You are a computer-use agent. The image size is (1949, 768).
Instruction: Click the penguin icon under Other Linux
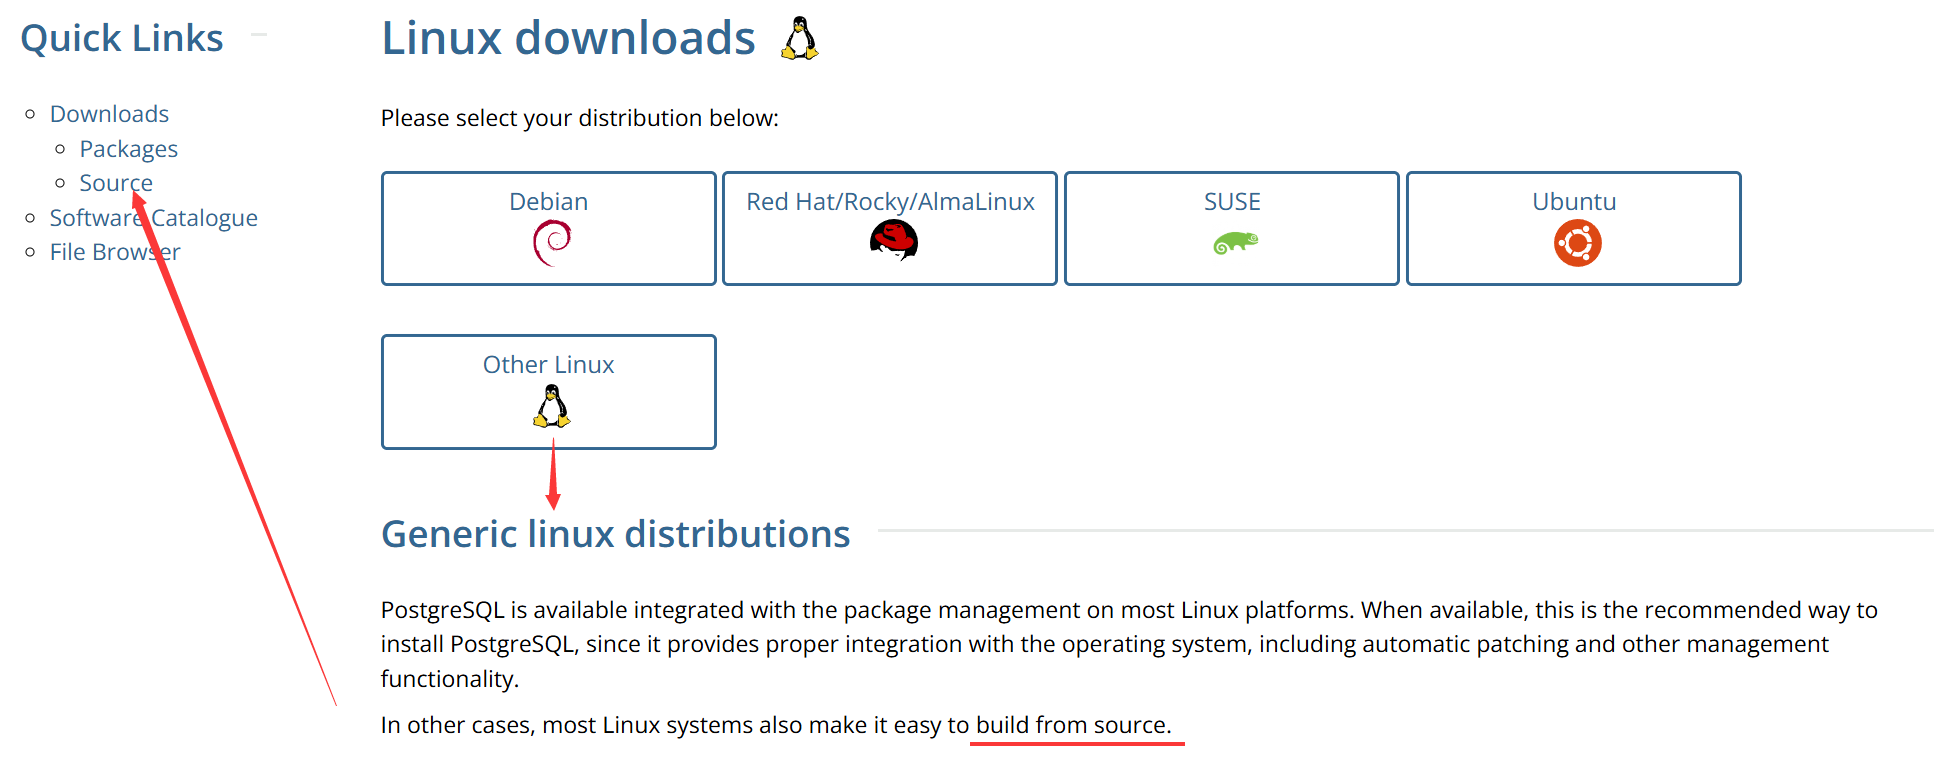tap(552, 406)
